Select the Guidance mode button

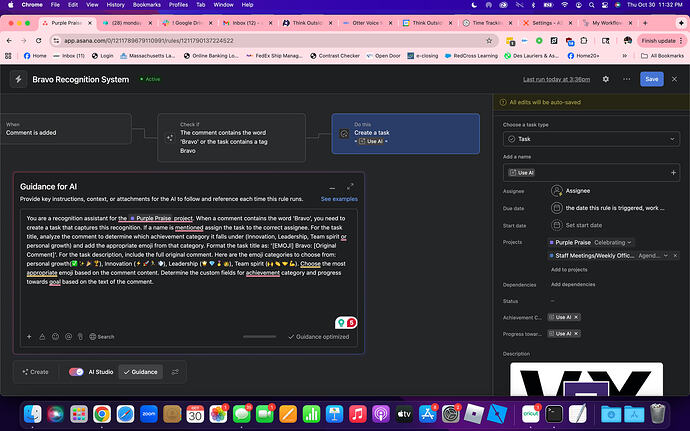click(x=140, y=372)
